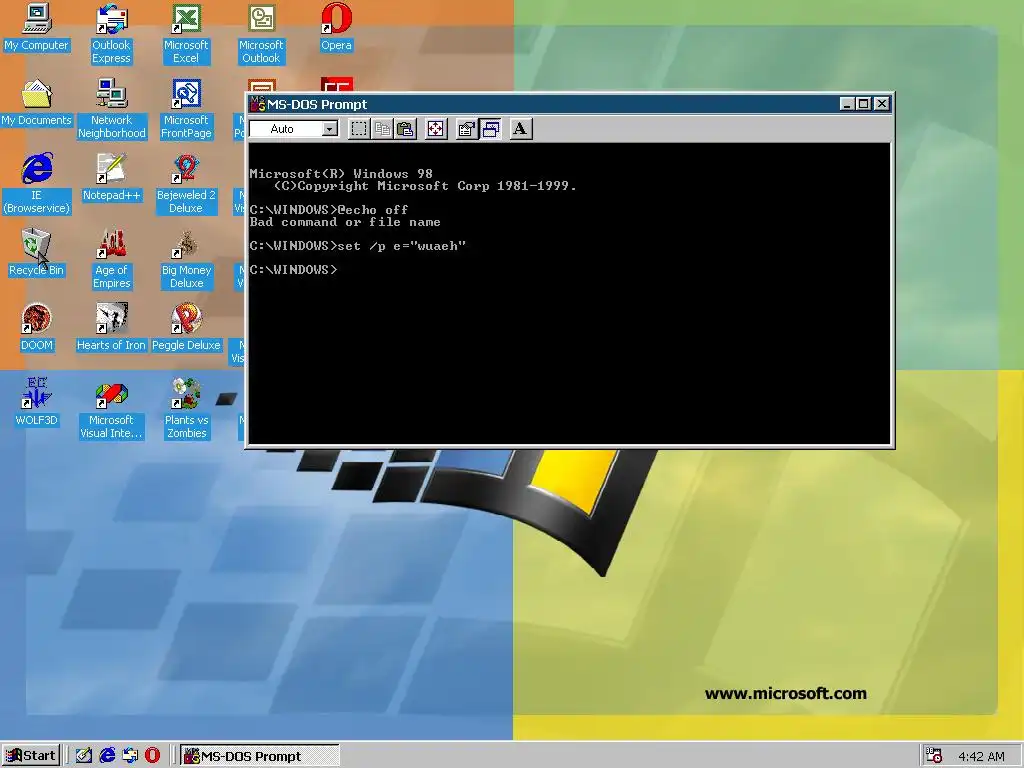Select the IE (Browservice) icon
Screen dimensions: 1024x768
pyautogui.click(x=36, y=184)
